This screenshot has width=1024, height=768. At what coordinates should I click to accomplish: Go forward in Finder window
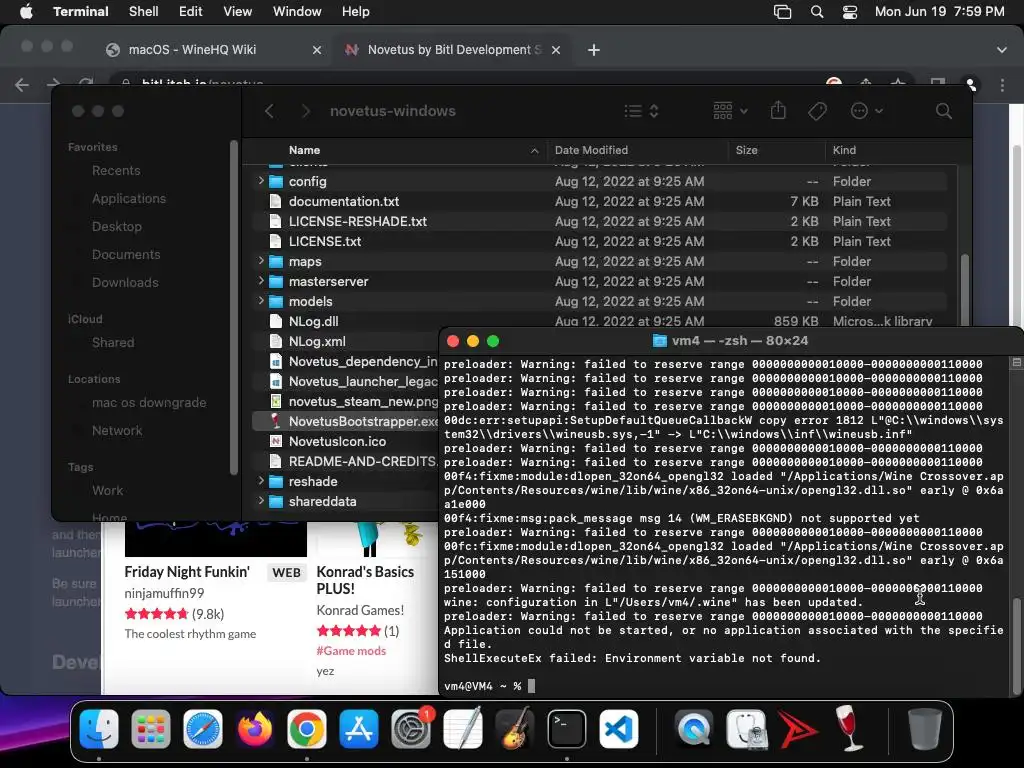click(306, 111)
